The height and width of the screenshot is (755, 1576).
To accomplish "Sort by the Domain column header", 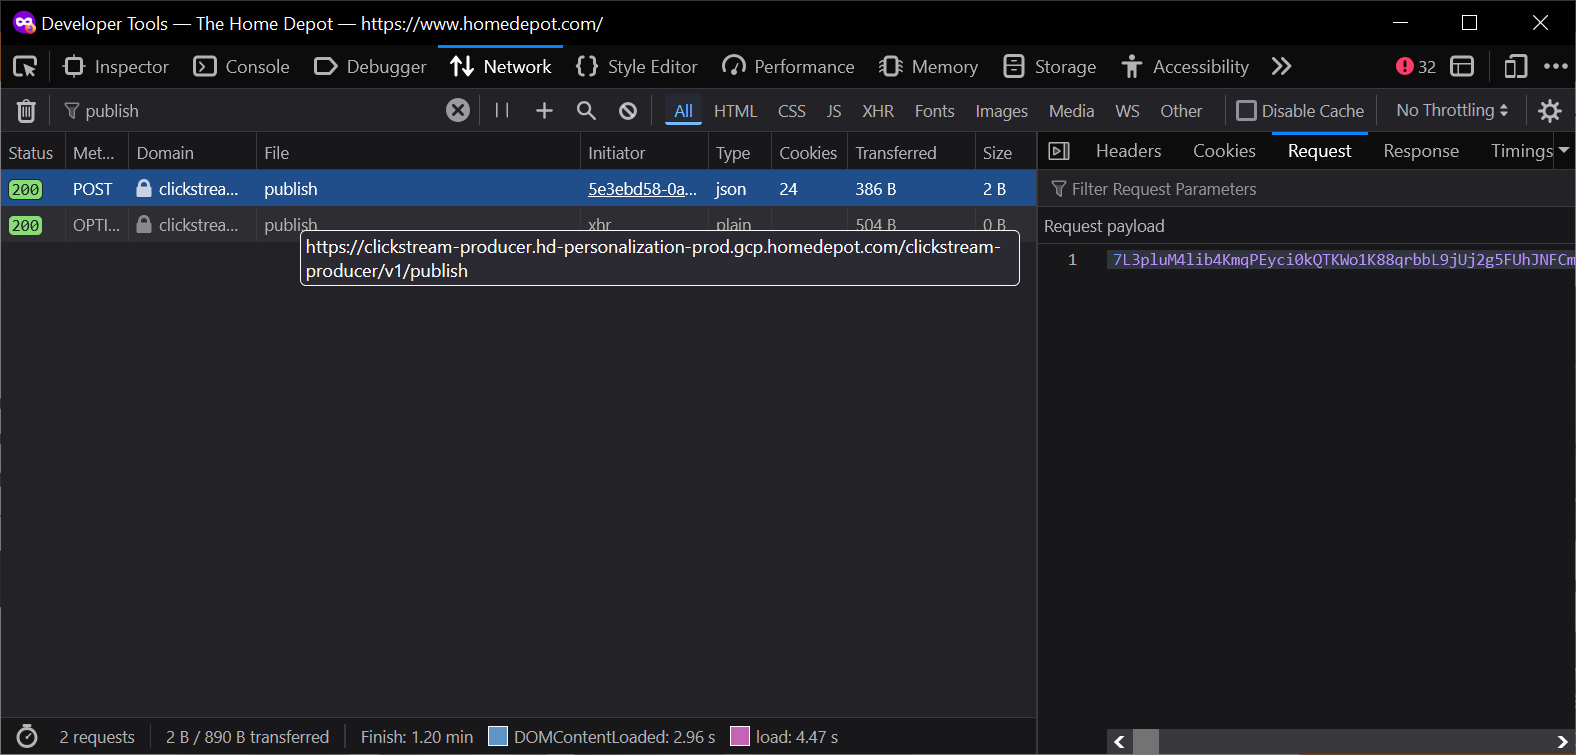I will 192,153.
